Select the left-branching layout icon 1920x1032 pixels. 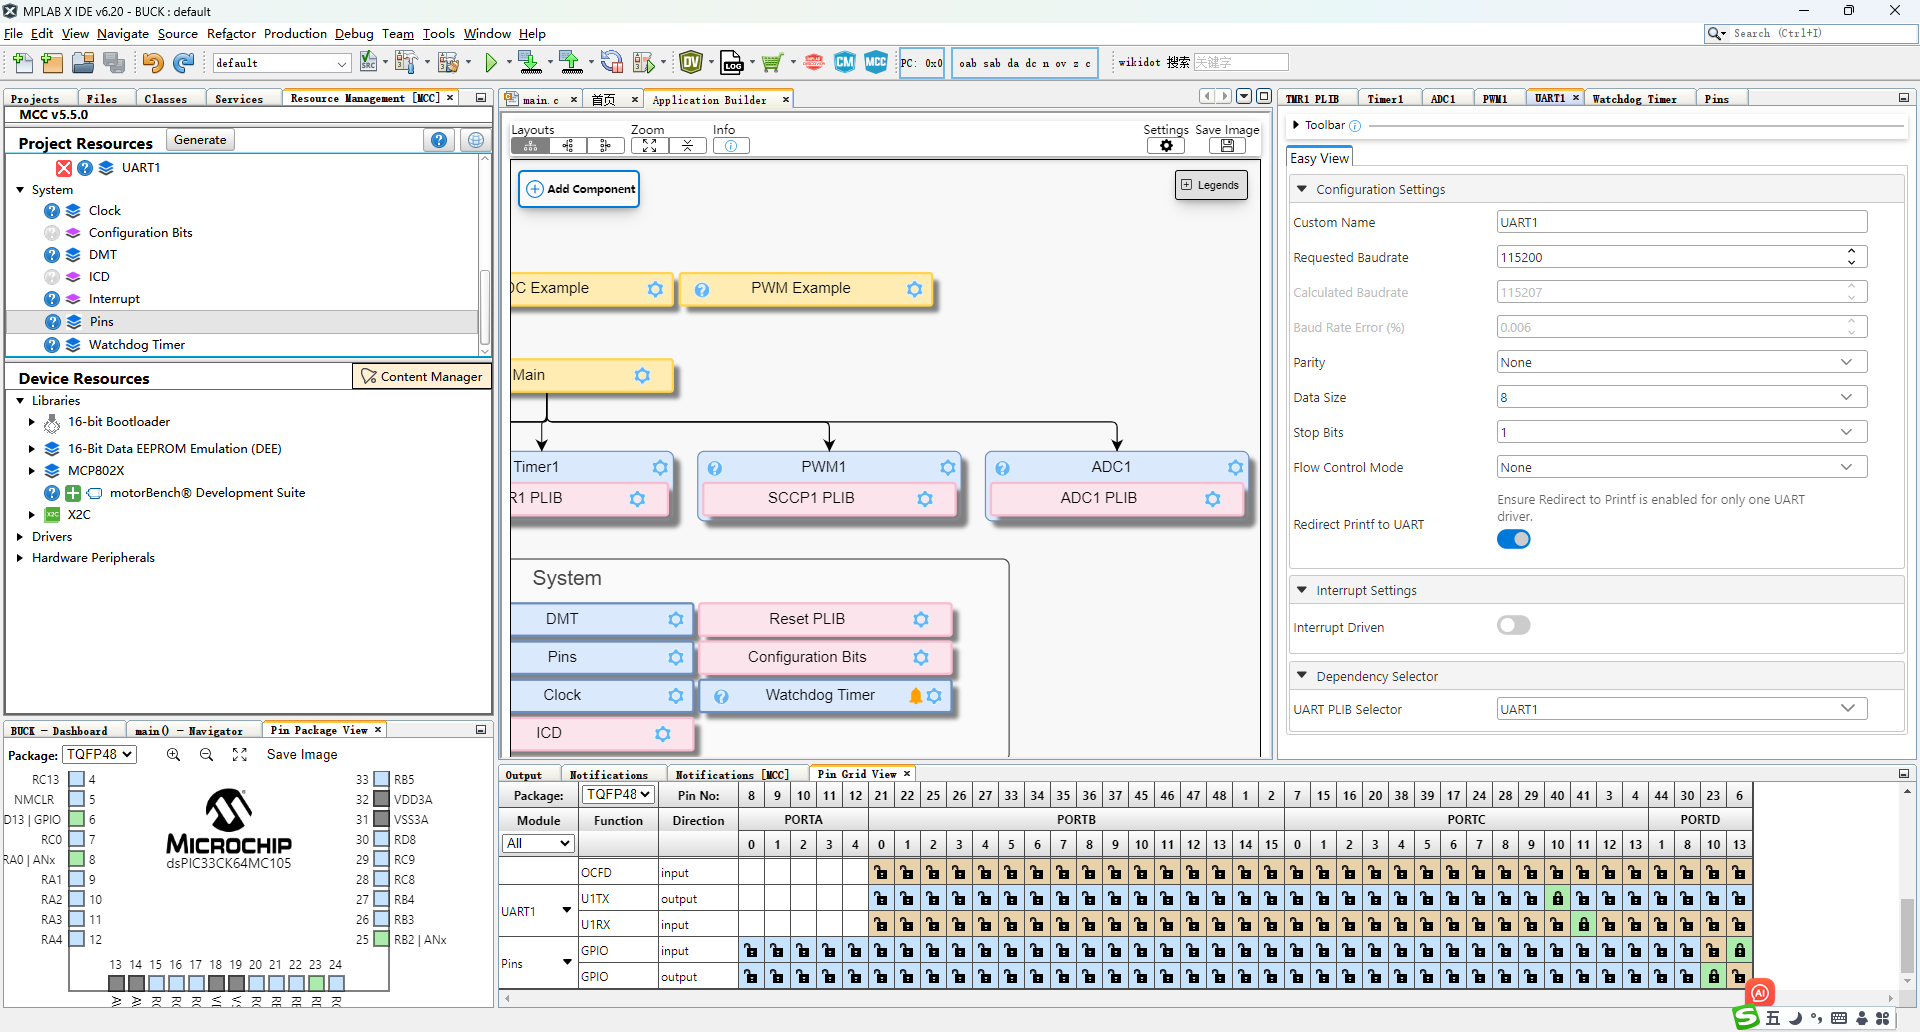tap(568, 146)
